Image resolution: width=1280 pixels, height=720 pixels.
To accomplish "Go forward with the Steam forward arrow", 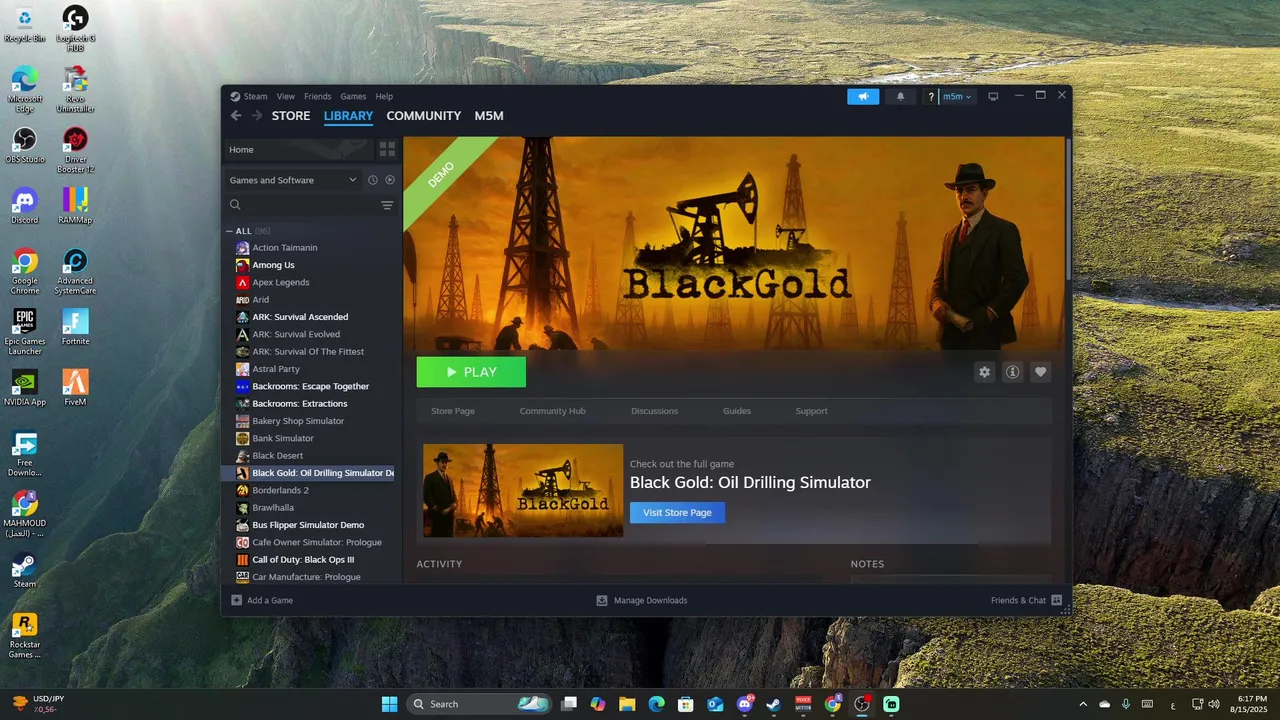I will pos(257,116).
